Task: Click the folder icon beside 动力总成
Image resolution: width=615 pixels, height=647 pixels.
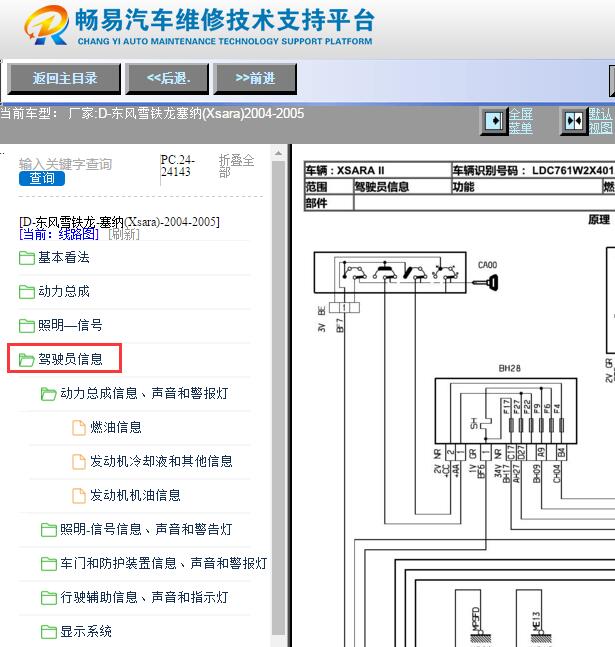Action: (27, 292)
